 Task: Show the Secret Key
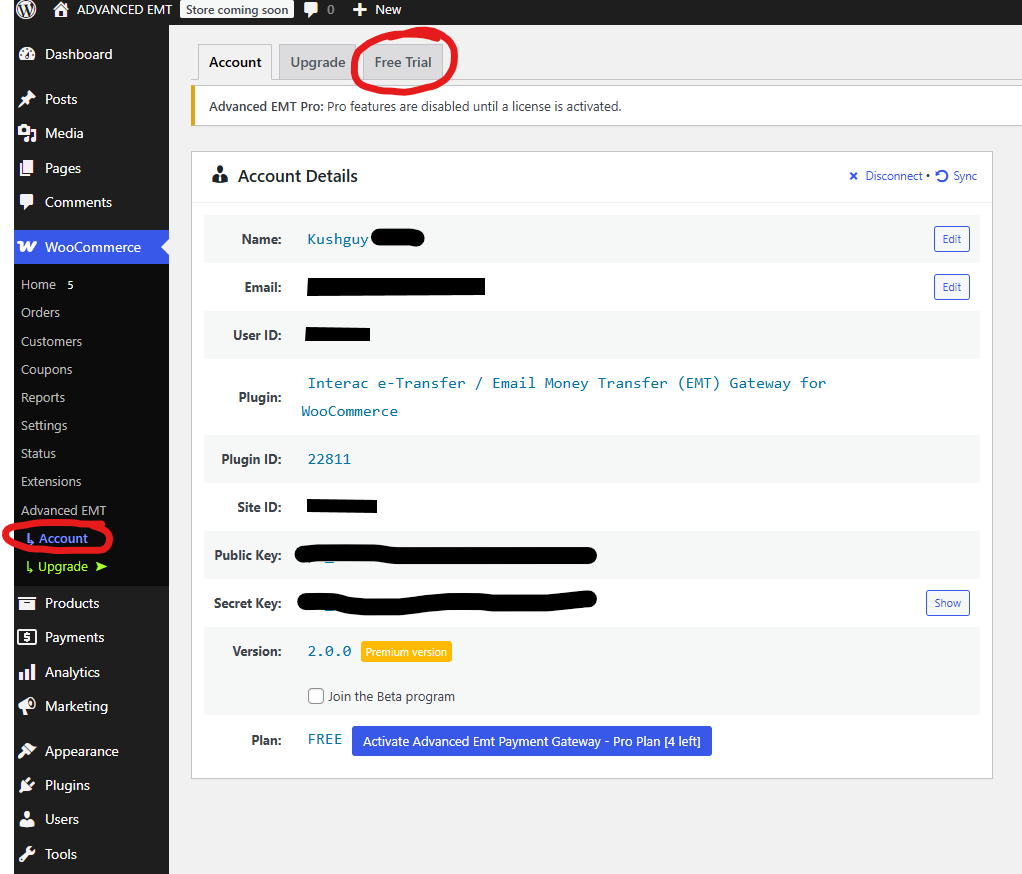[x=947, y=603]
